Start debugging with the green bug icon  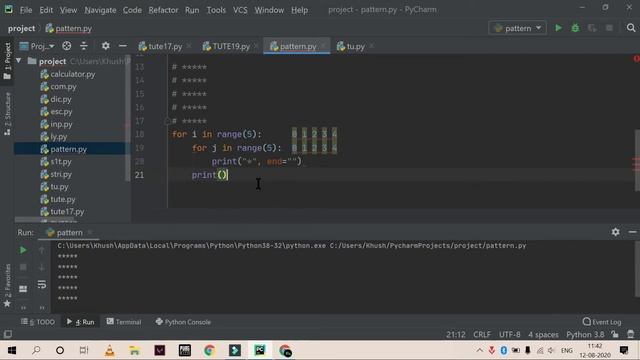(x=575, y=28)
